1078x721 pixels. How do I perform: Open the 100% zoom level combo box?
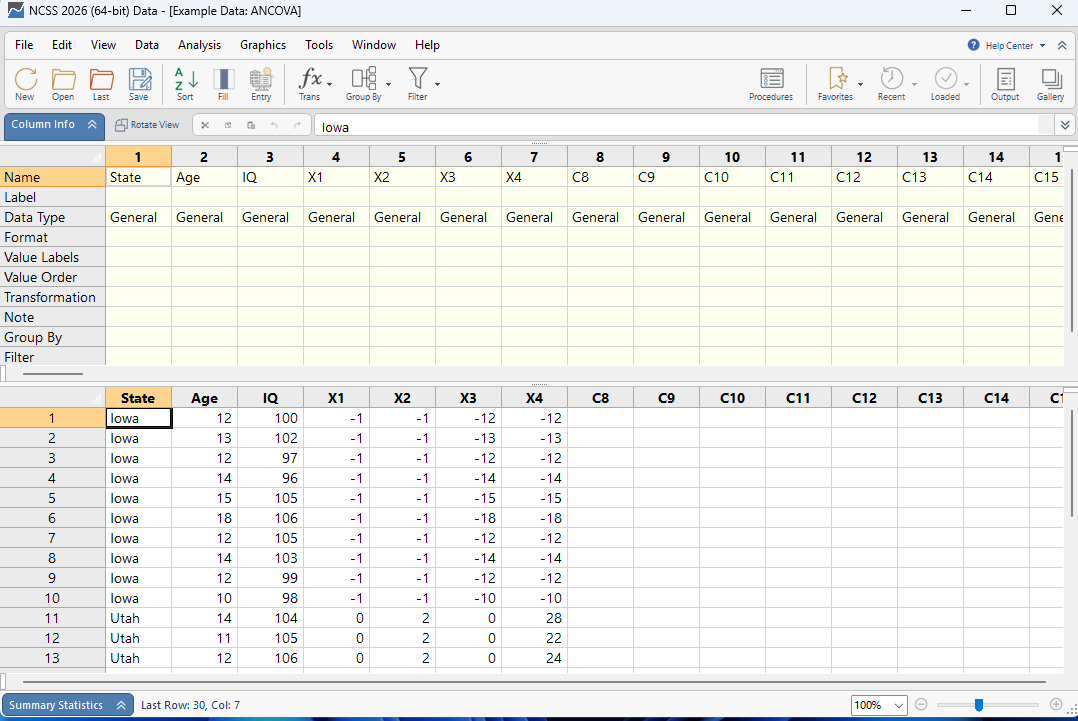click(879, 705)
